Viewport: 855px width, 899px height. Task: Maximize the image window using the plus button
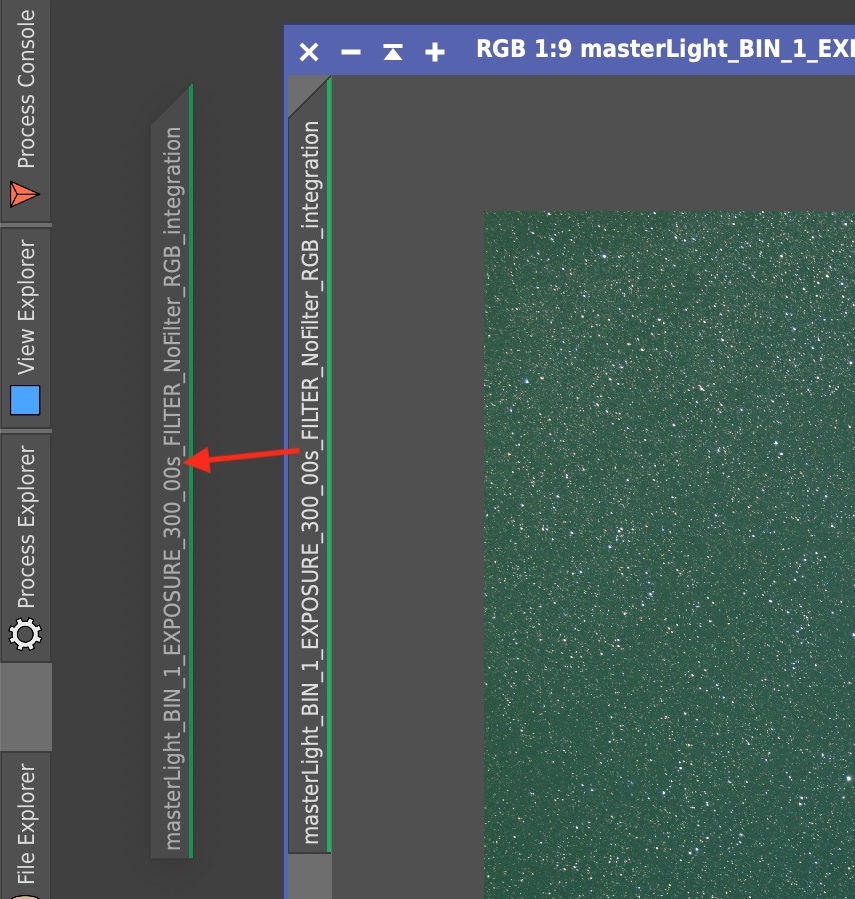pyautogui.click(x=435, y=51)
